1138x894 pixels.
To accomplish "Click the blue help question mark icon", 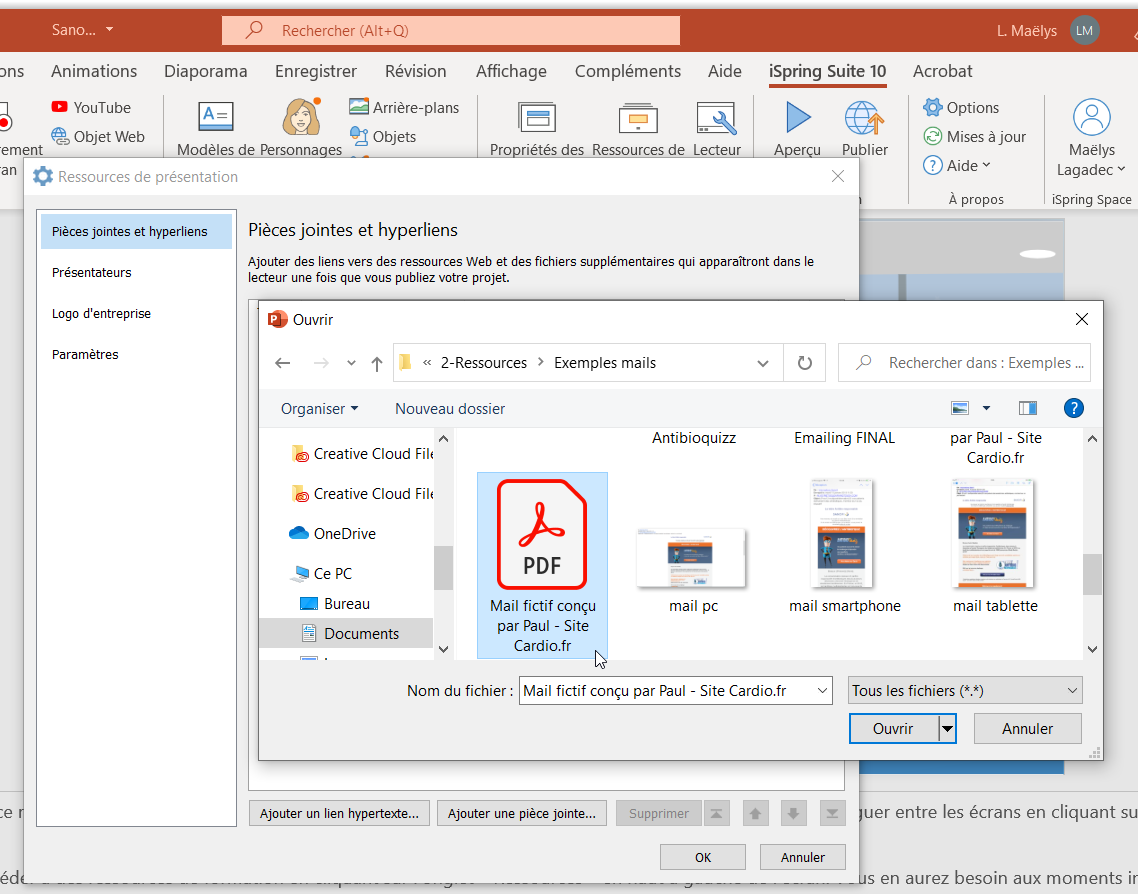I will pyautogui.click(x=1073, y=408).
